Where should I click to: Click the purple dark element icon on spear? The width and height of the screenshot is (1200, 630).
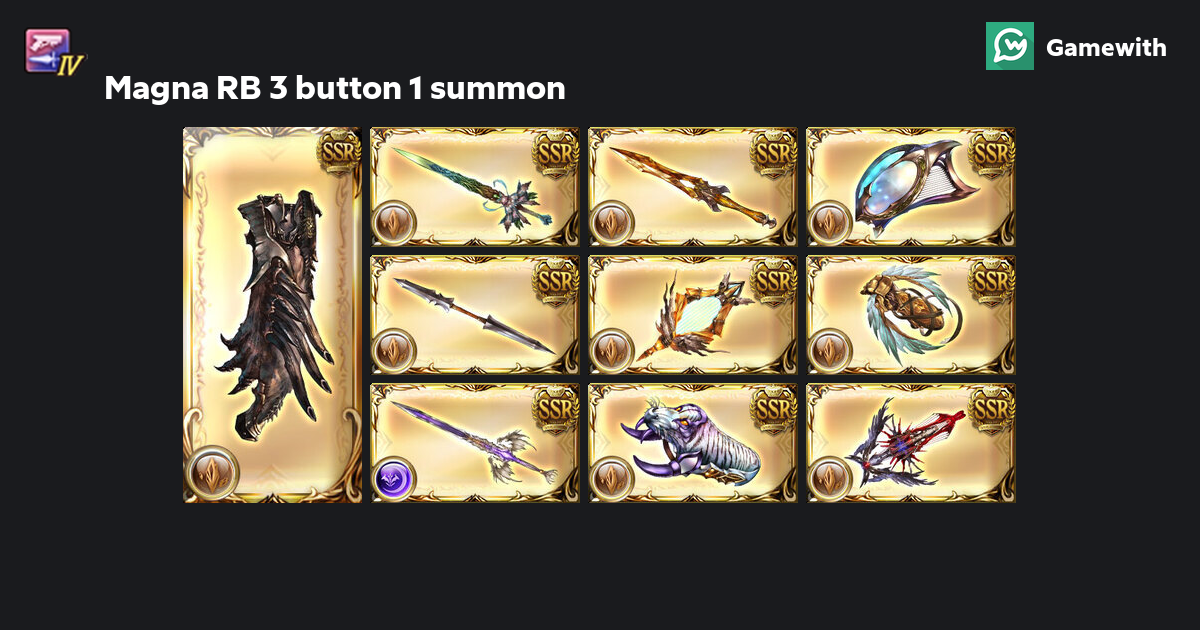click(x=393, y=479)
